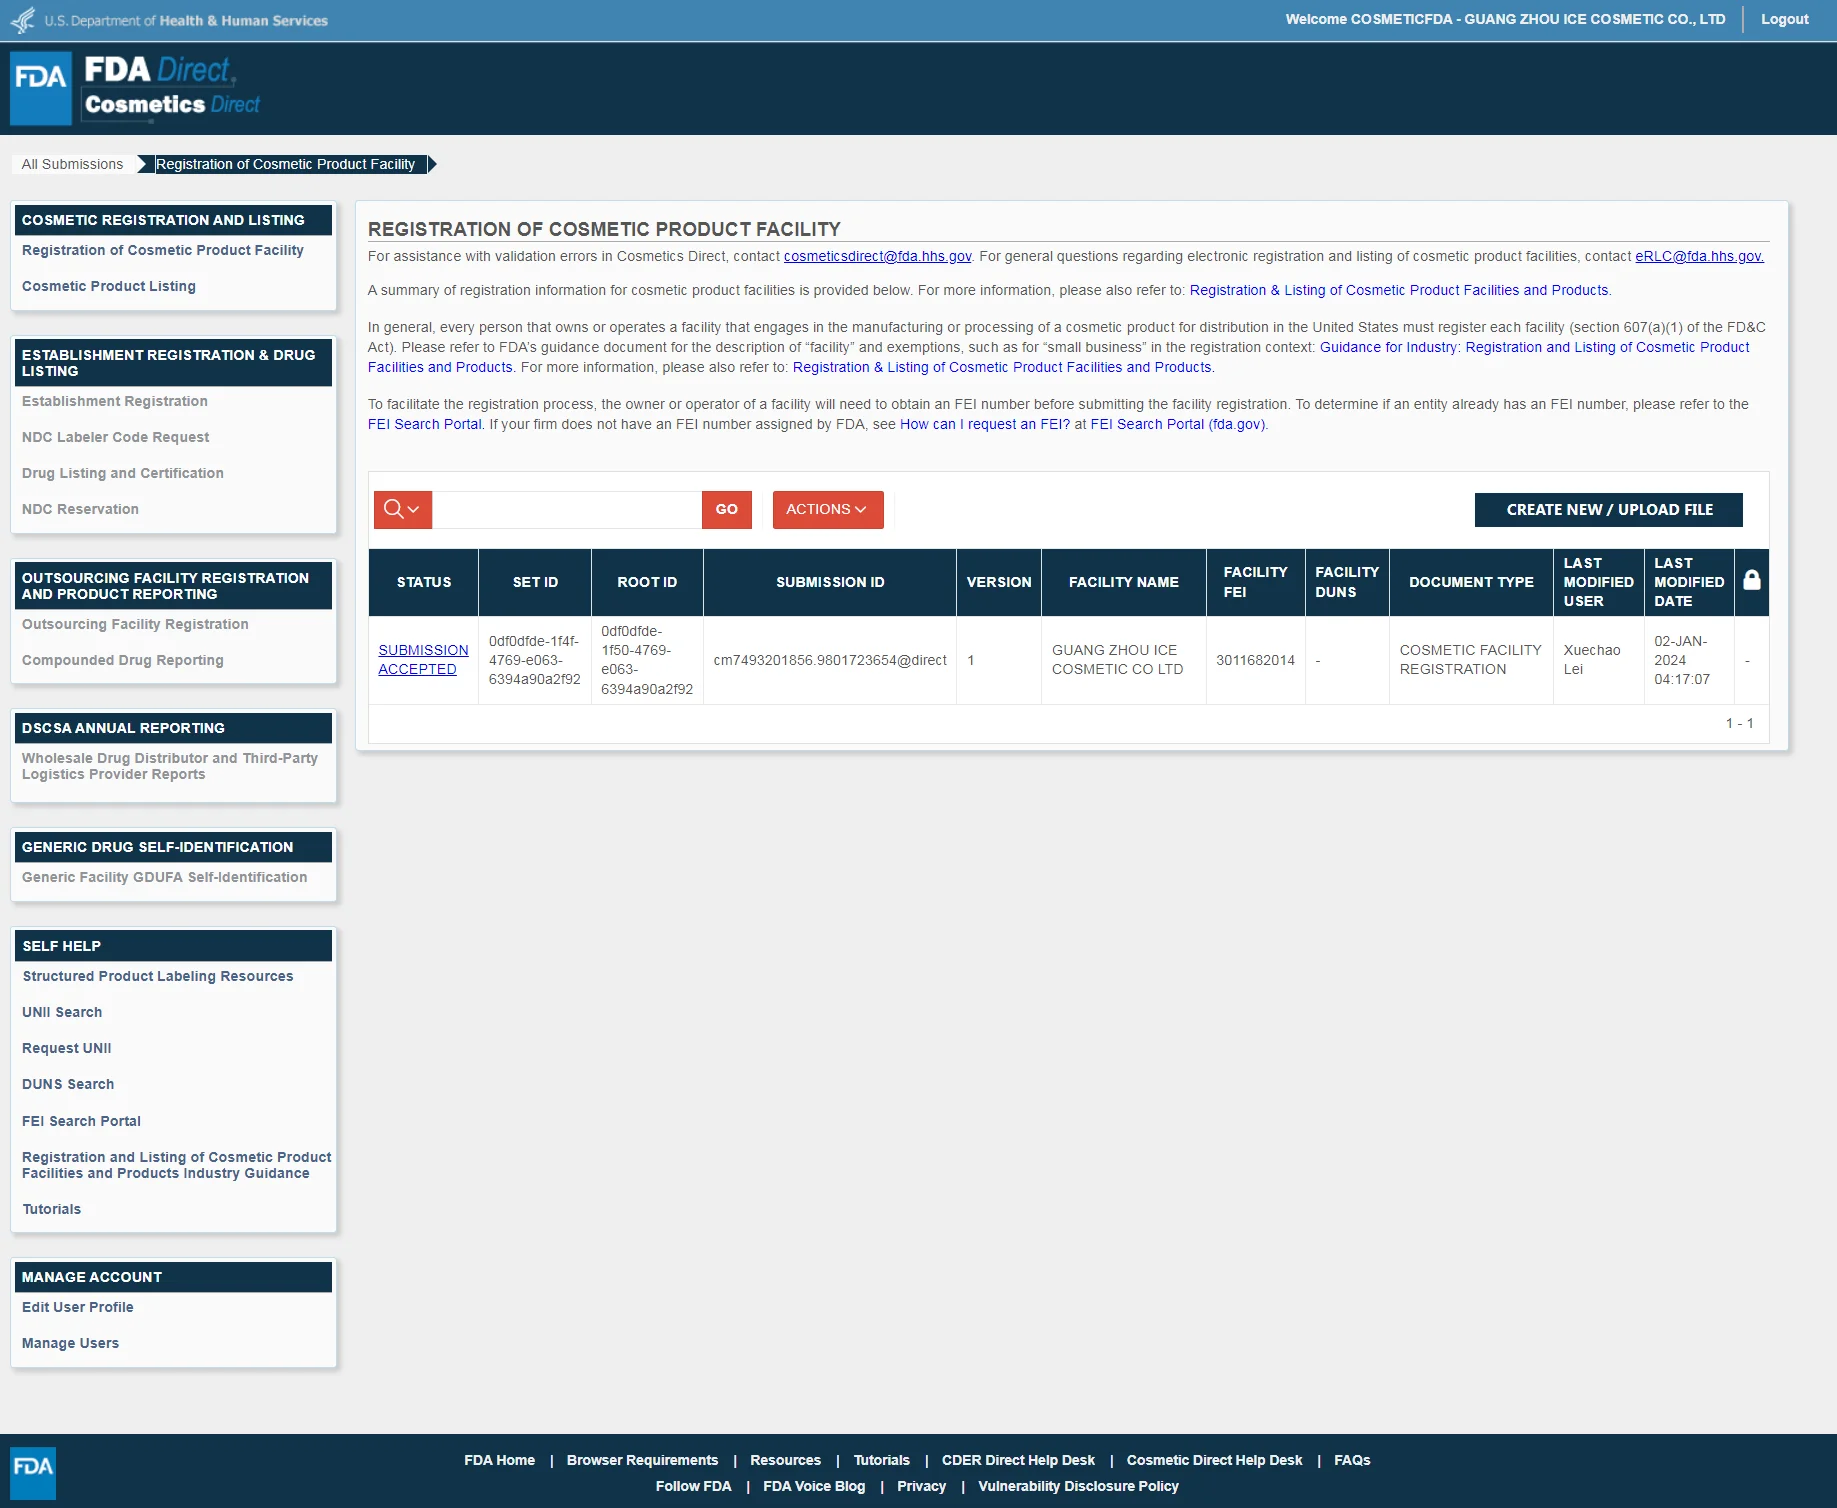This screenshot has height=1508, width=1837.
Task: Select Compounded Drug Reporting
Action: (123, 660)
